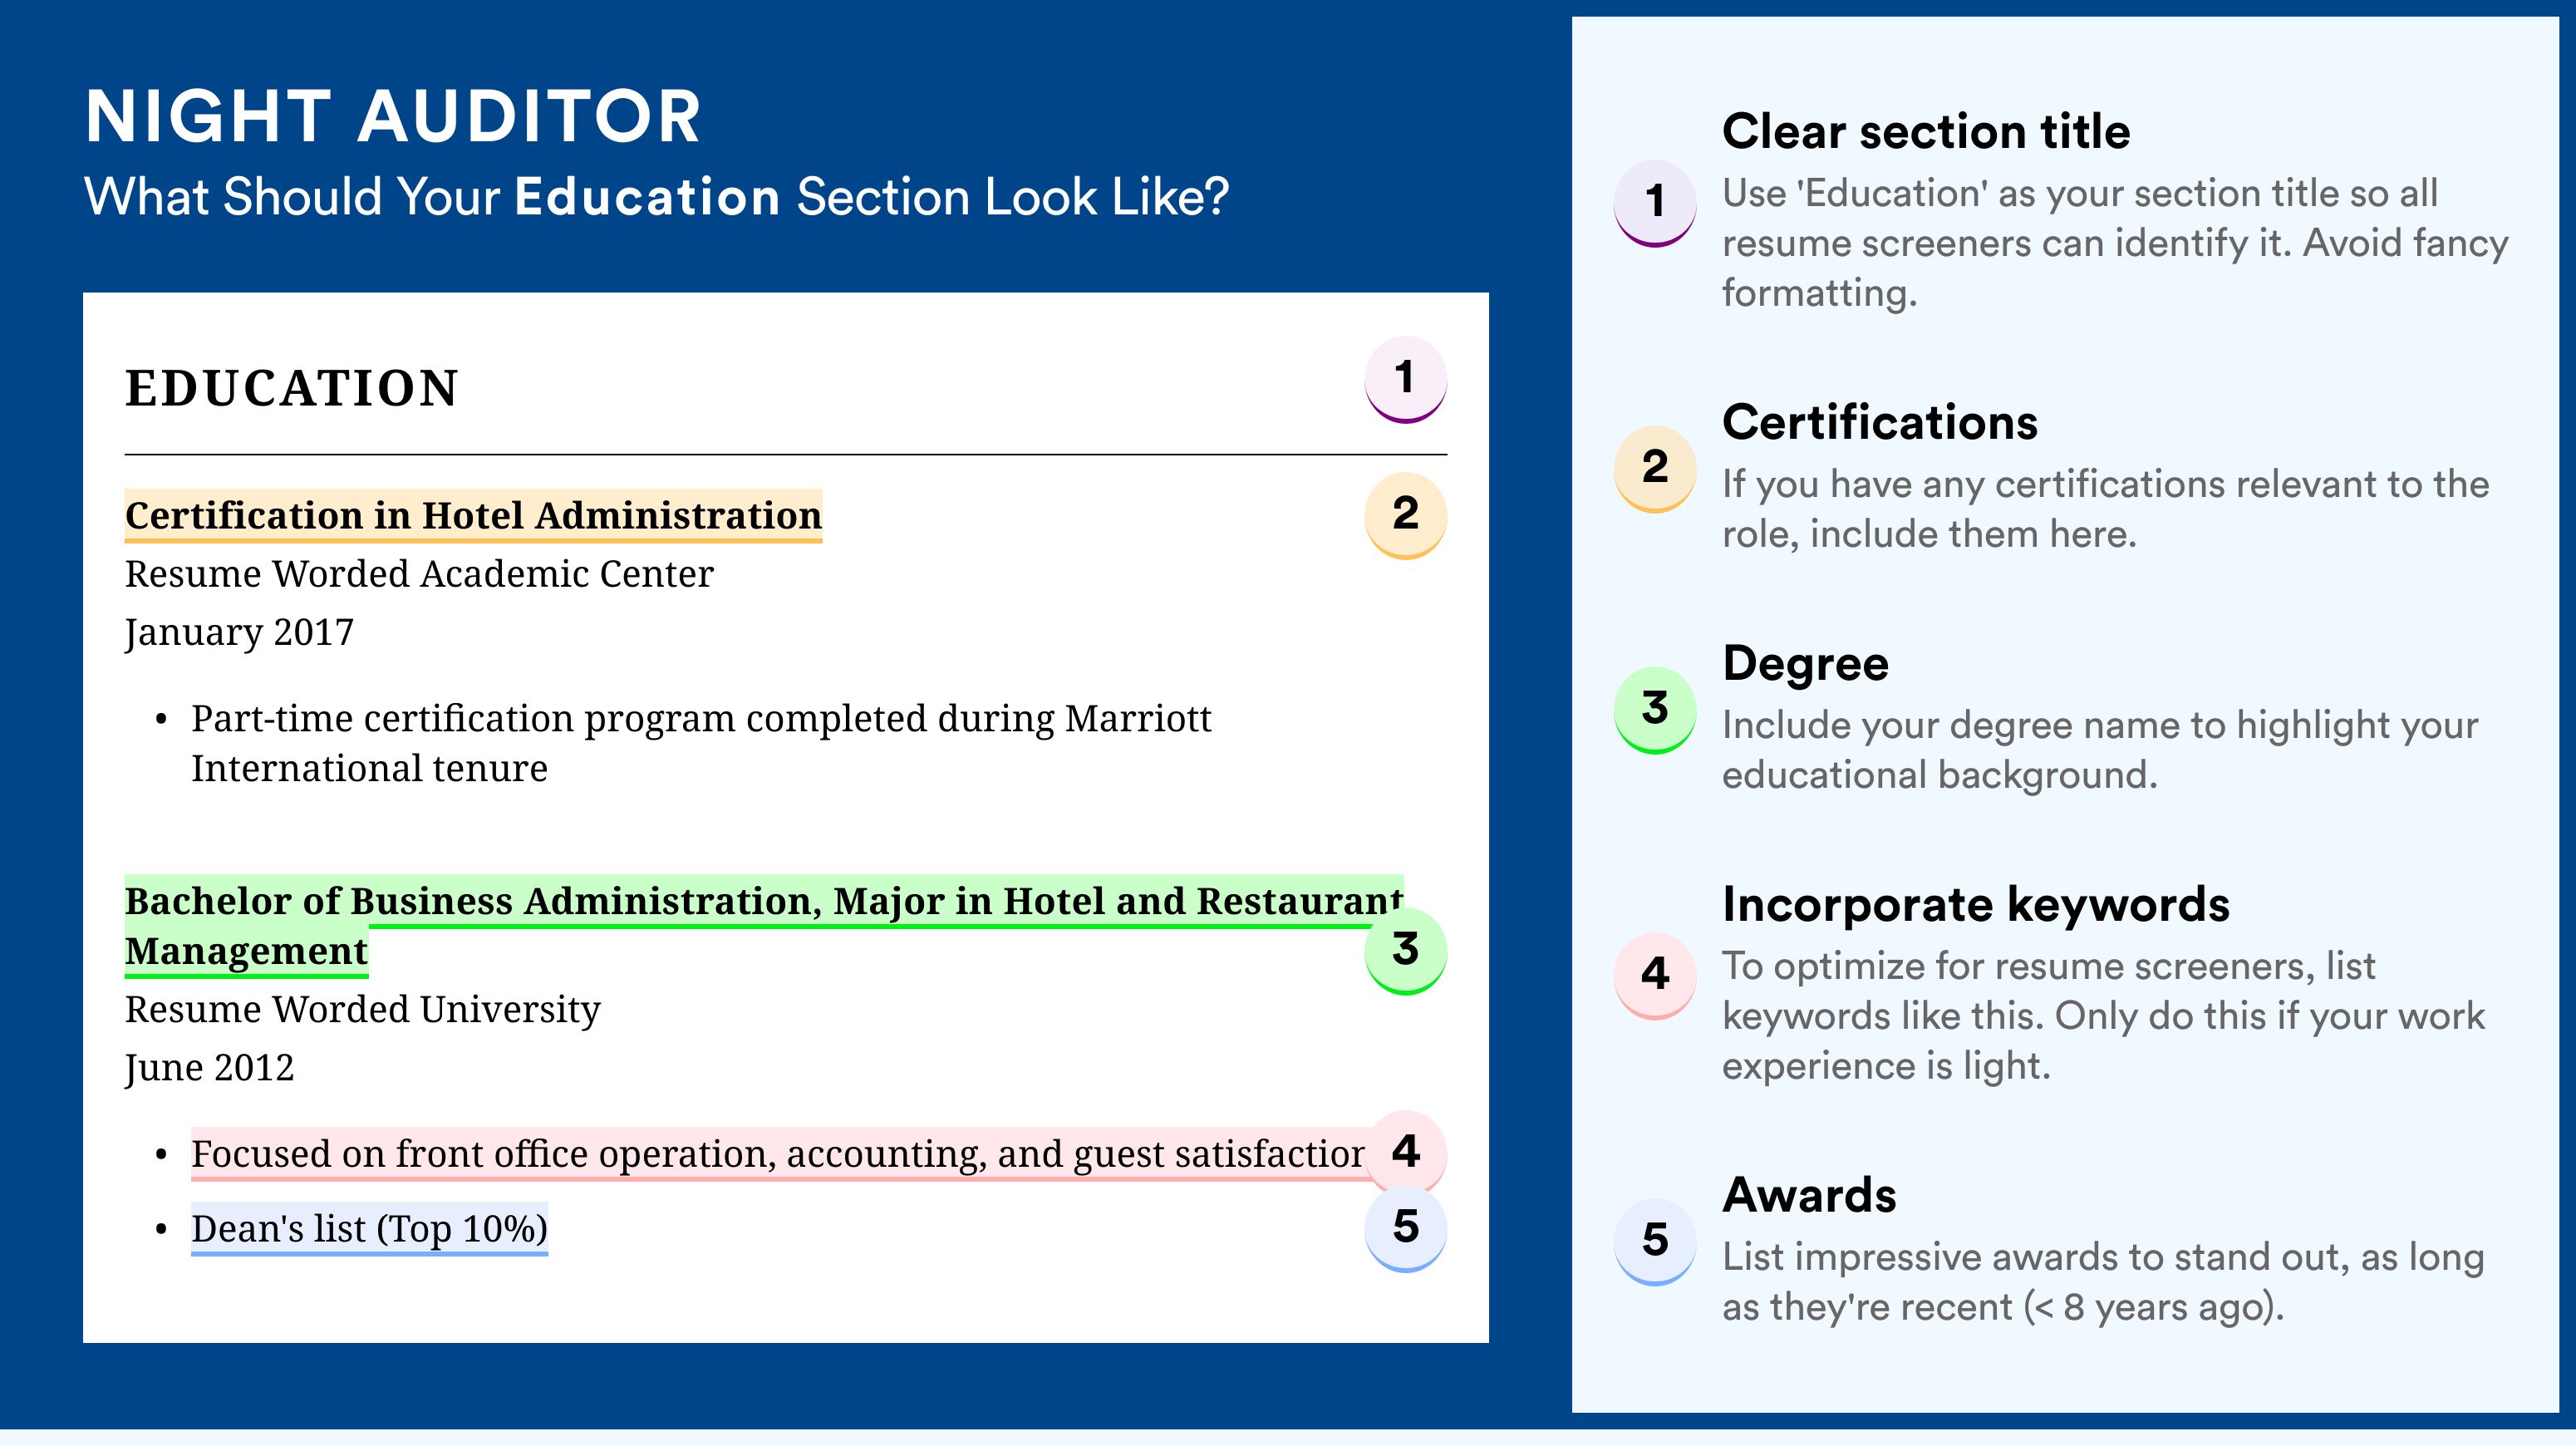Viewport: 2576px width, 1446px height.
Task: Click highlighted Dean's list (Top 10%) text
Action: [x=369, y=1229]
